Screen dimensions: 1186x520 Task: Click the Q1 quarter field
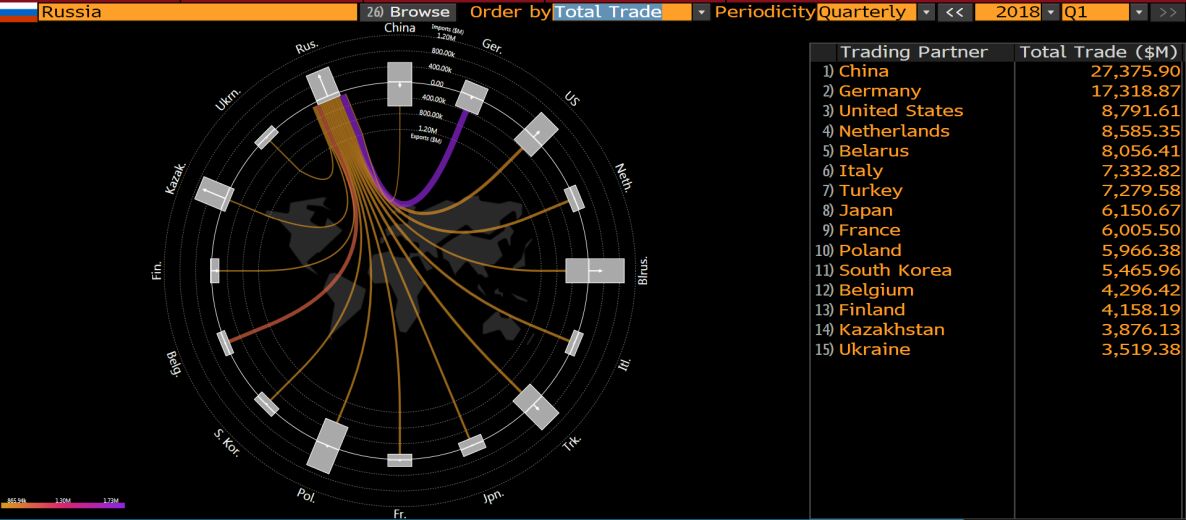tap(1095, 12)
